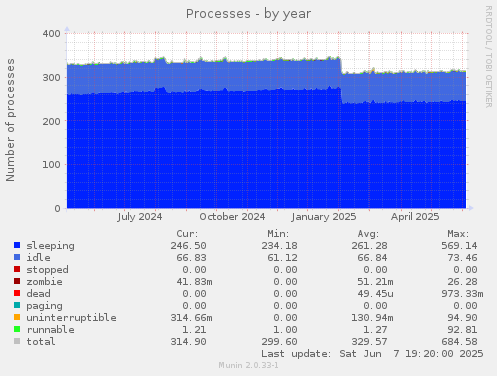Click runnable average value 1.27
The height and width of the screenshot is (376, 497).
375,330
